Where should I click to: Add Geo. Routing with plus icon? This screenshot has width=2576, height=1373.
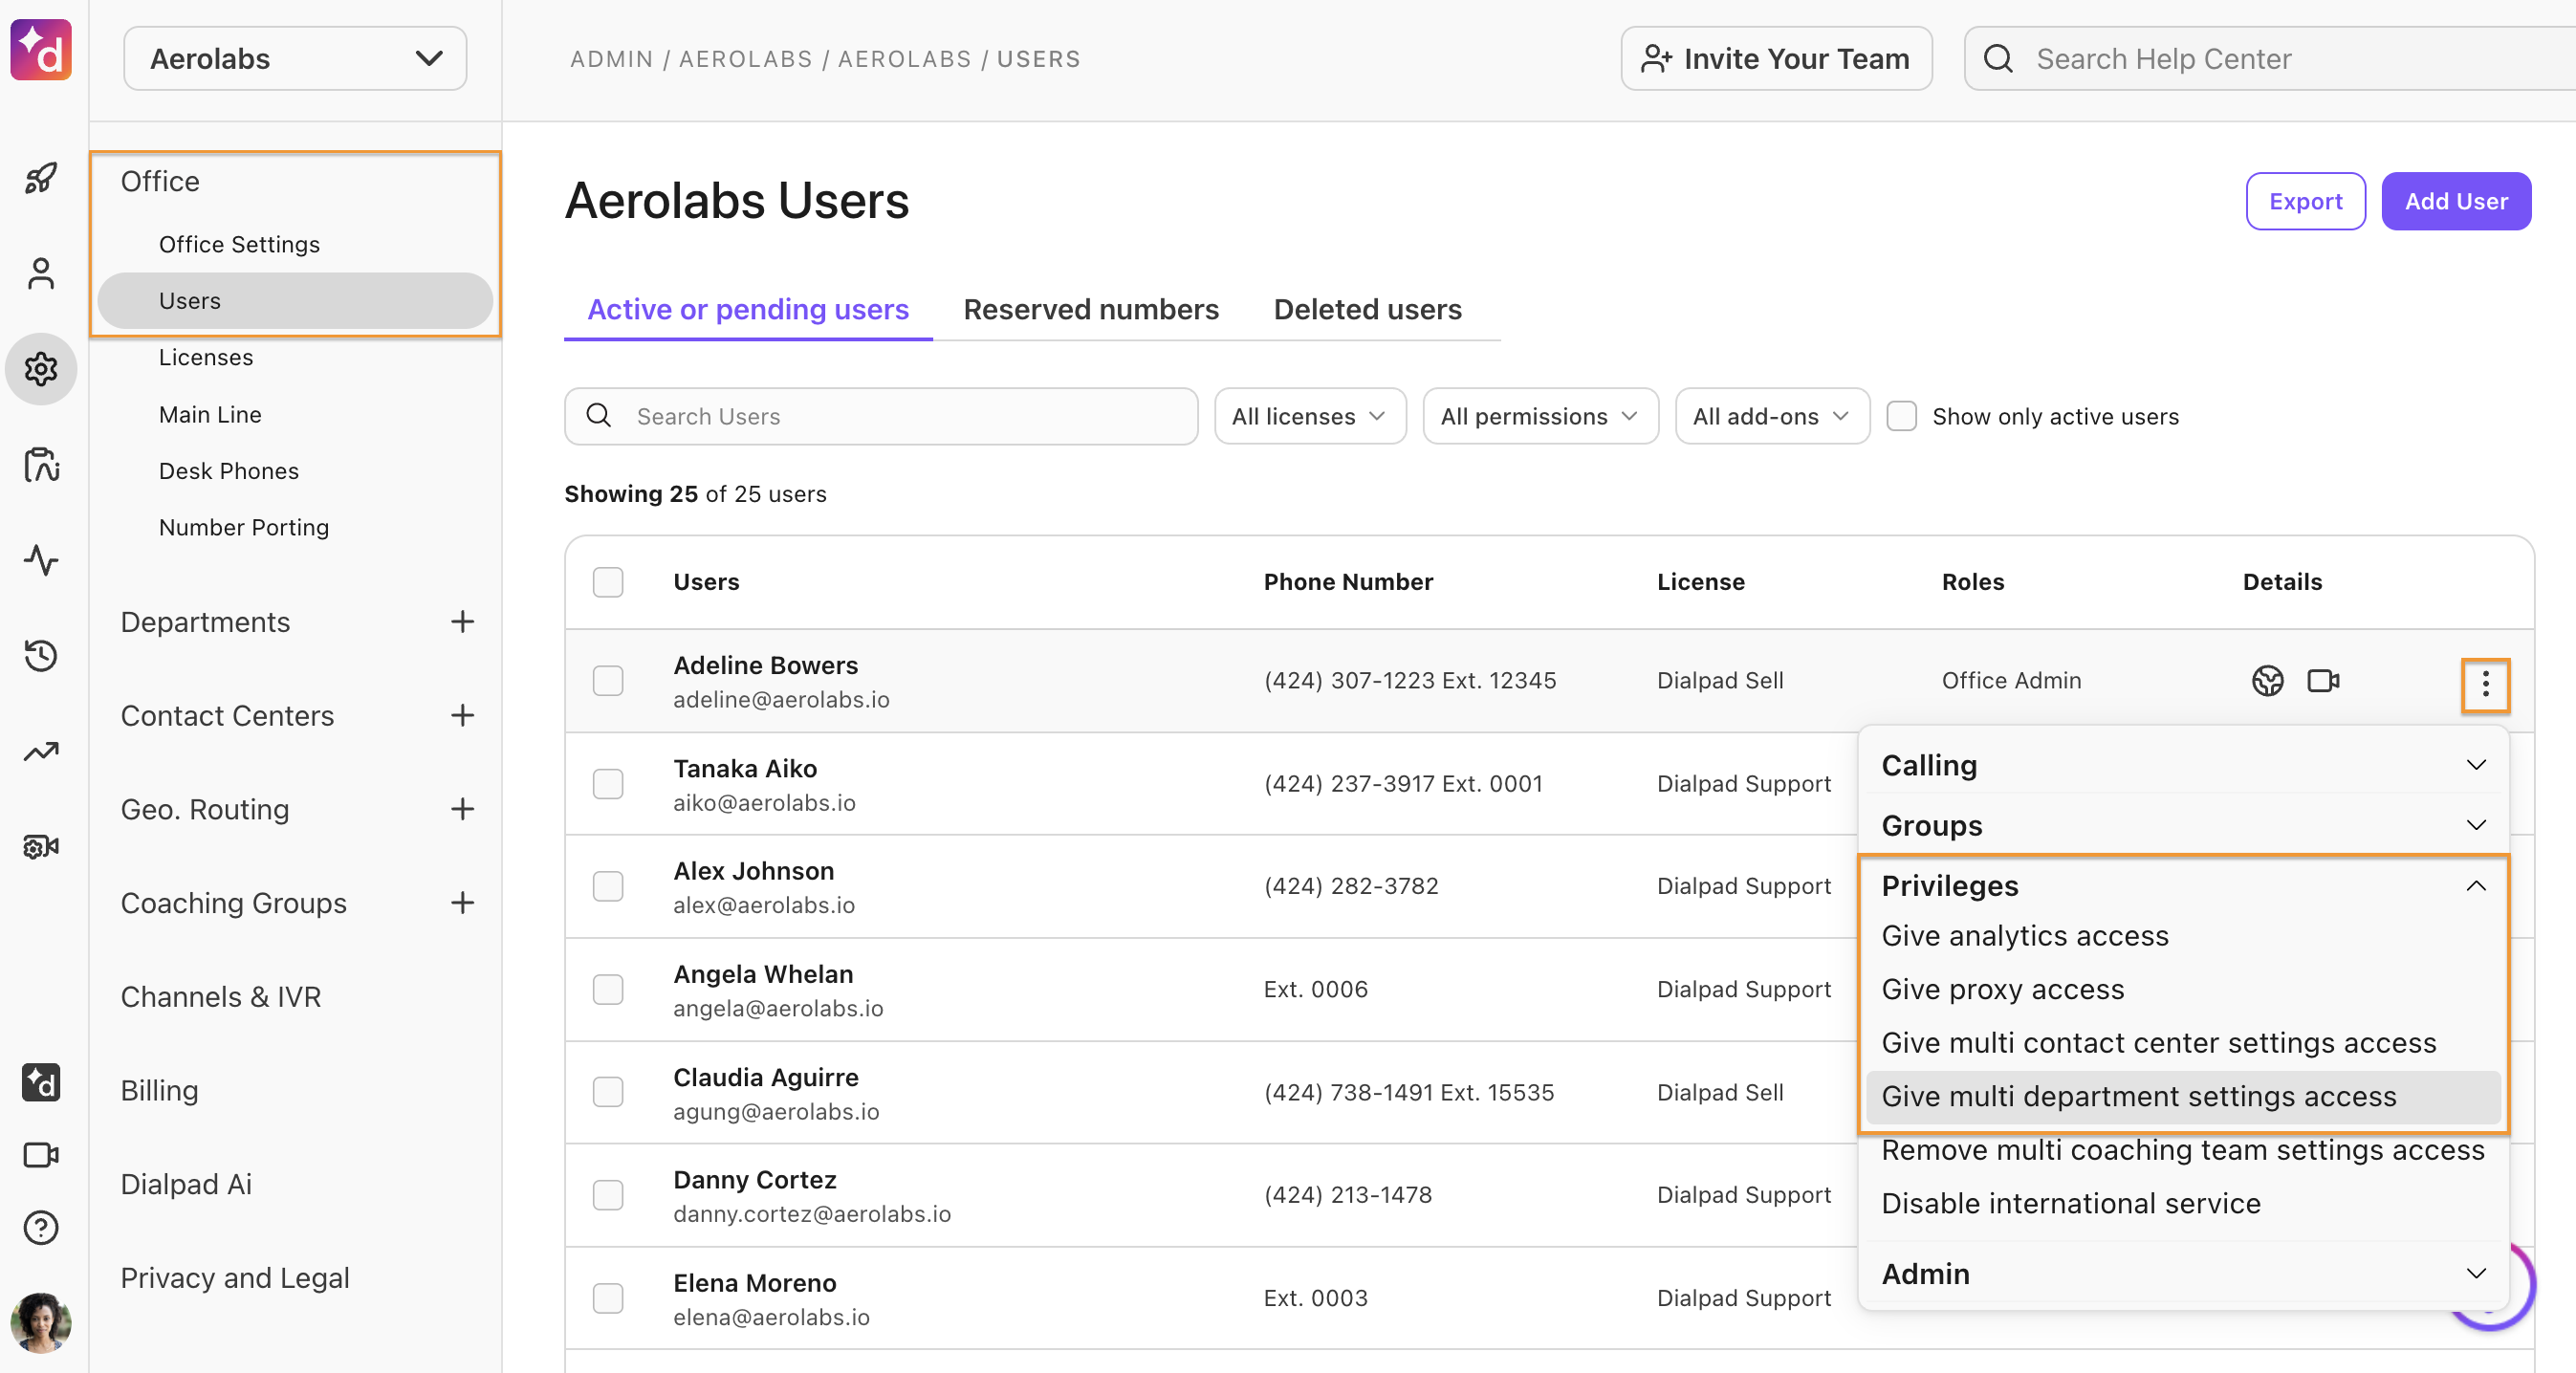(462, 809)
